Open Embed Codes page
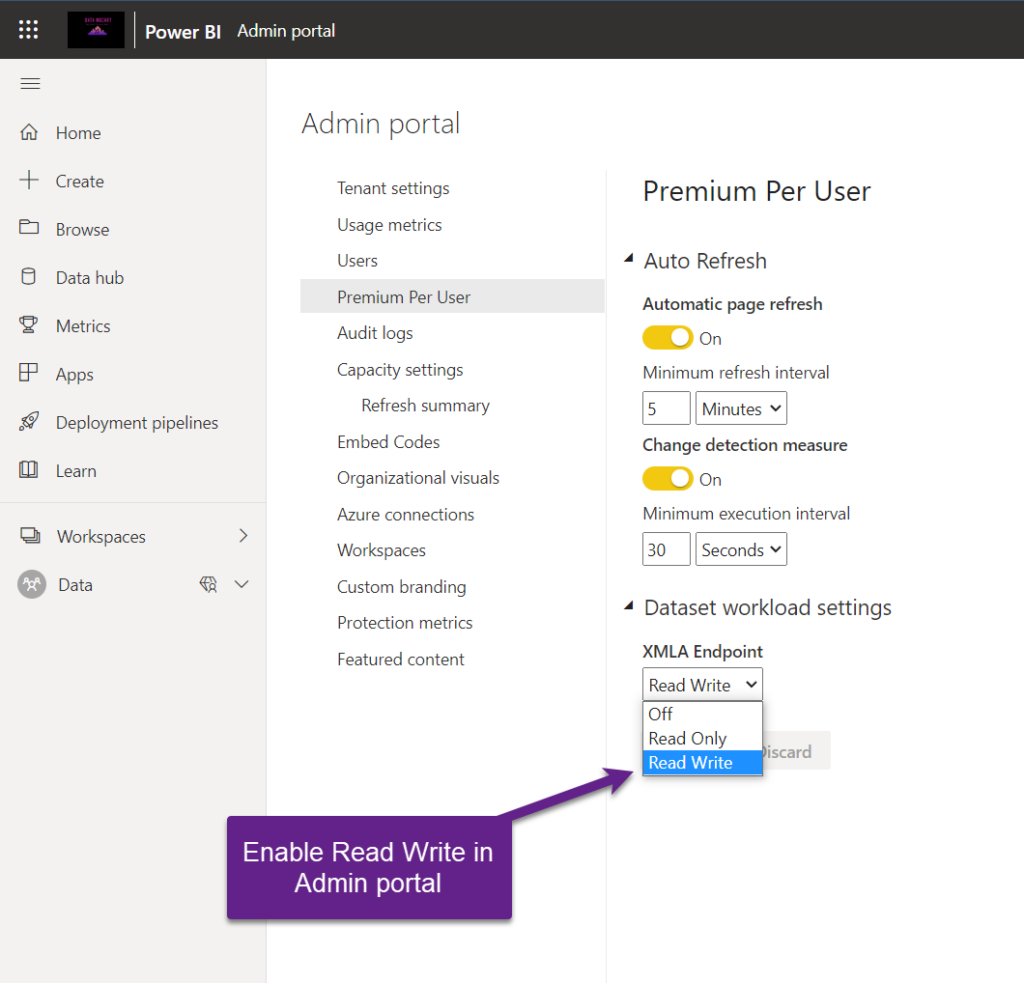1024x983 pixels. (x=389, y=442)
